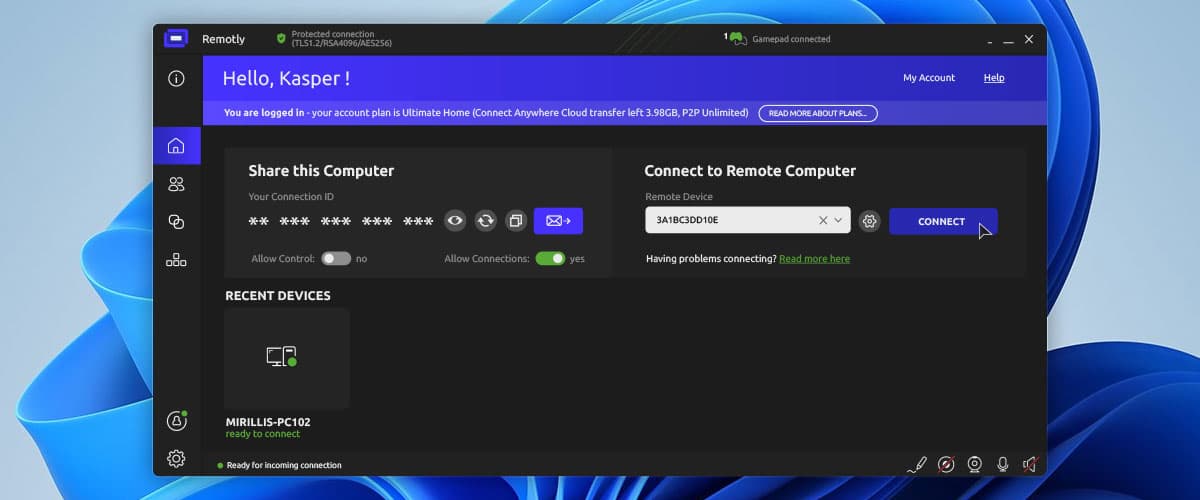Open the settings gear in sidebar

(176, 459)
